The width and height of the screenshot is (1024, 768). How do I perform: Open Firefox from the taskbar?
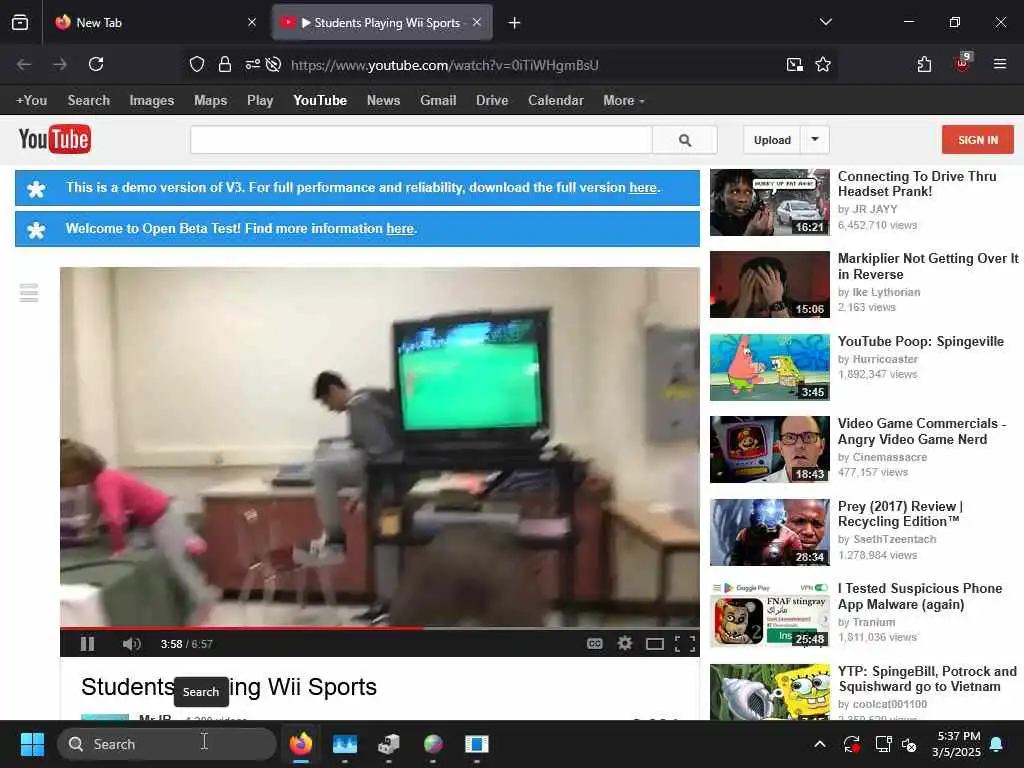301,744
